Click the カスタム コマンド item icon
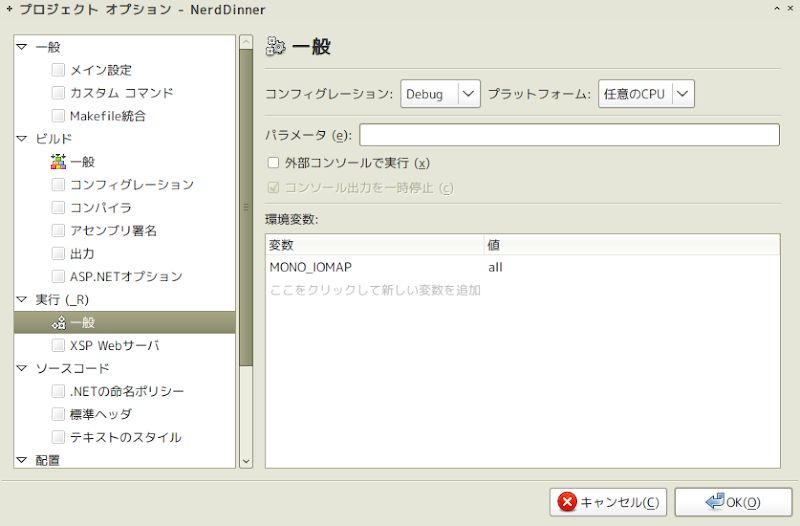This screenshot has height=526, width=800. [58, 92]
